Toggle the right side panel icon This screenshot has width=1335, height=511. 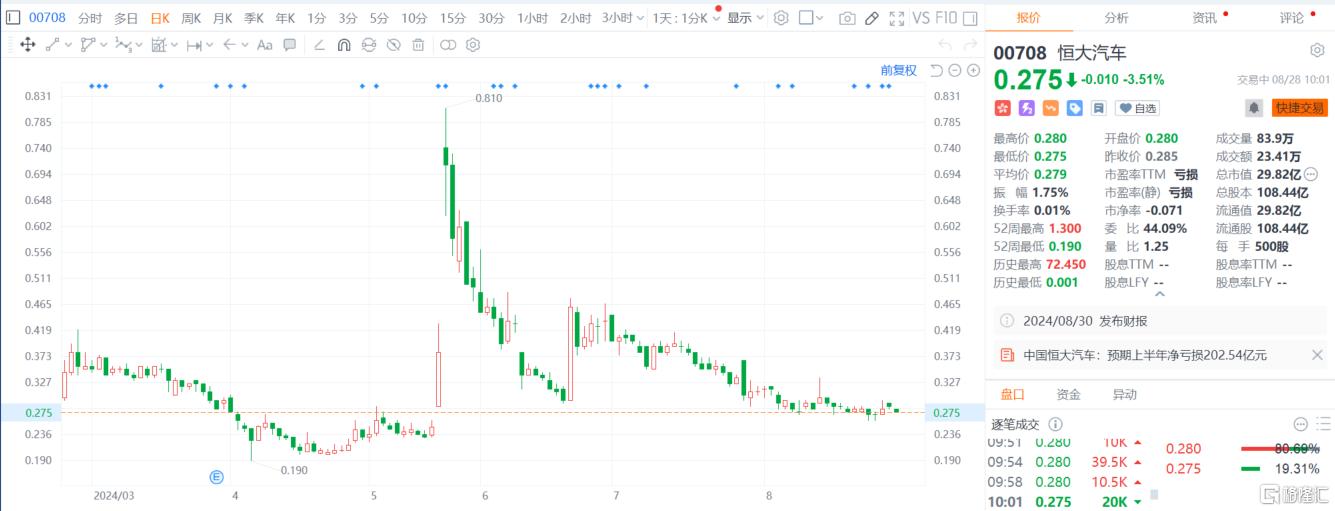(971, 18)
